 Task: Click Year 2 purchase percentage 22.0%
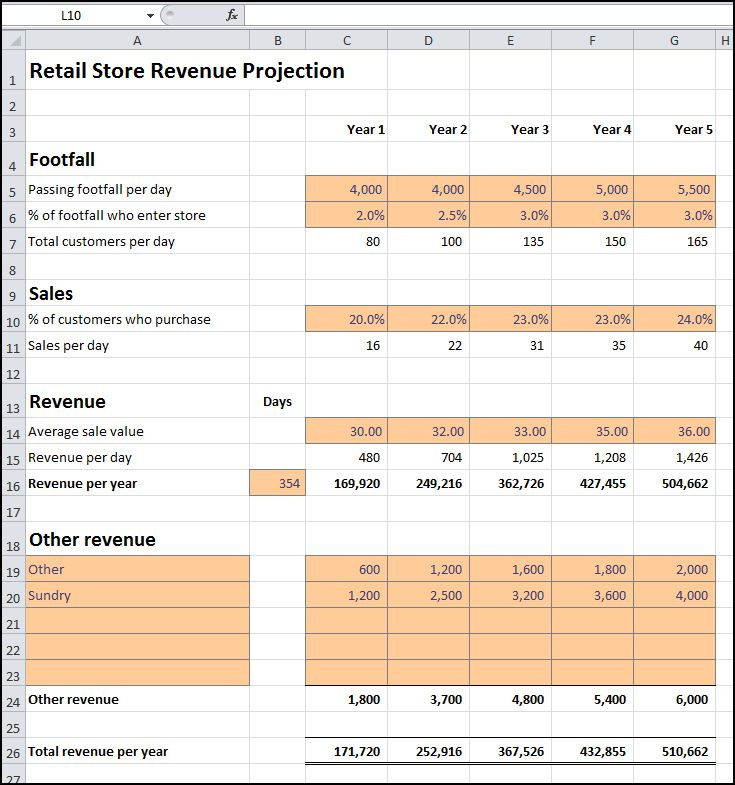(x=429, y=319)
